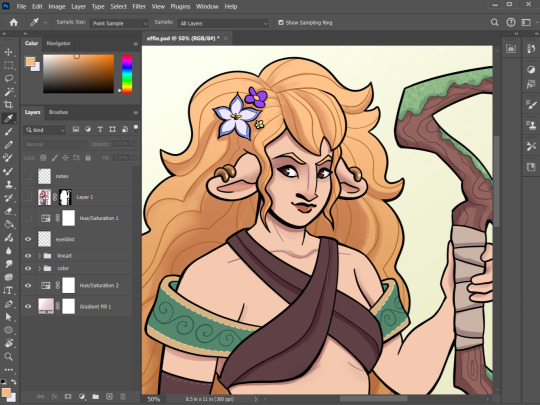Open the File menu

coord(21,7)
